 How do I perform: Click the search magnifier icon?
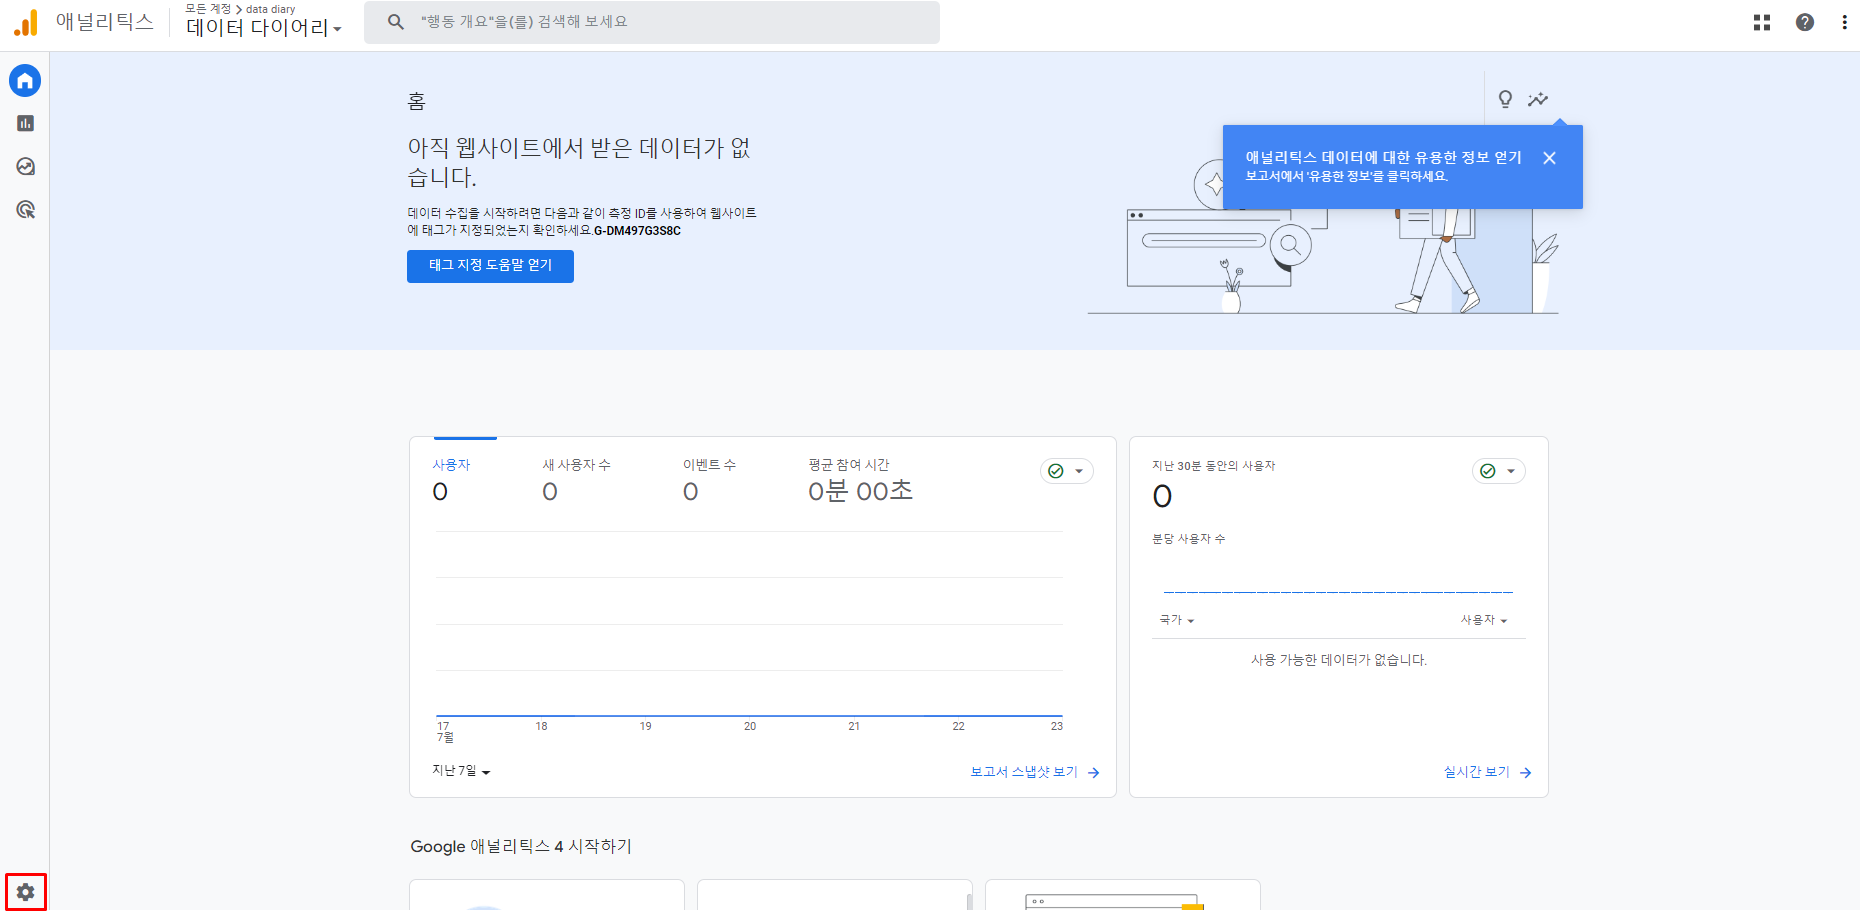click(396, 21)
